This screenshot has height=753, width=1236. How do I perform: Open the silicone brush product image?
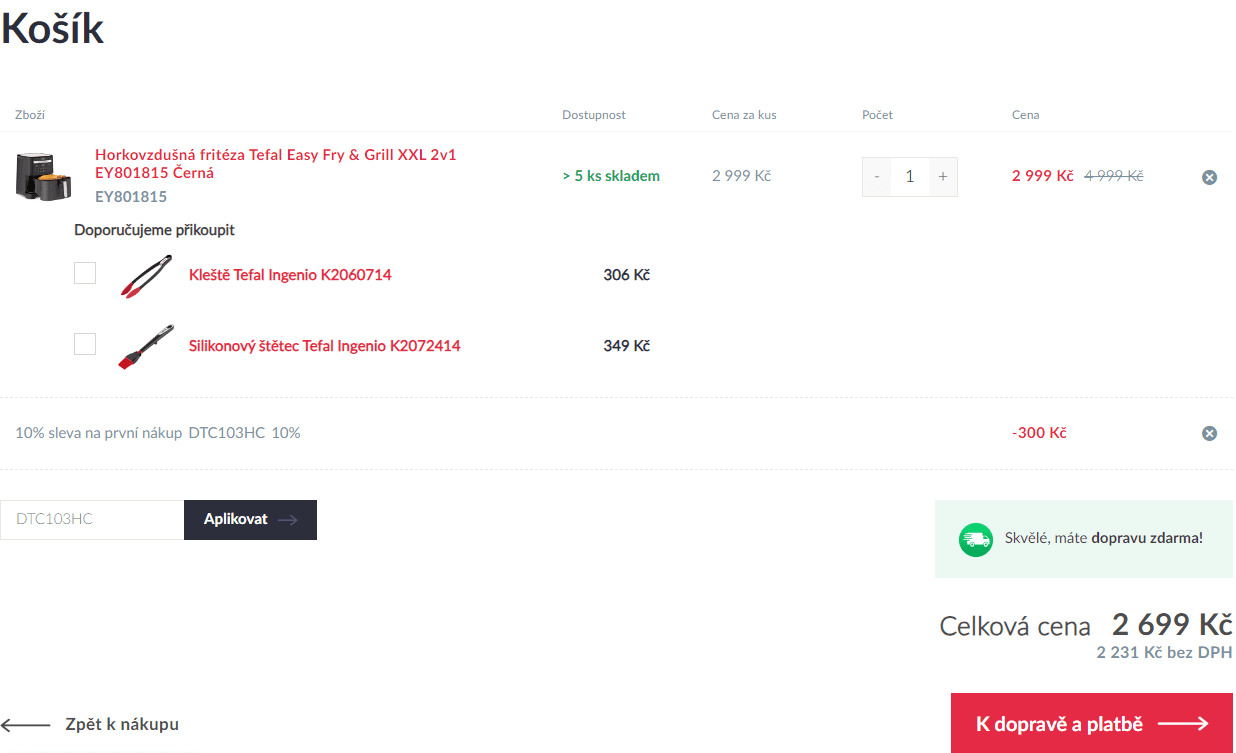click(146, 346)
